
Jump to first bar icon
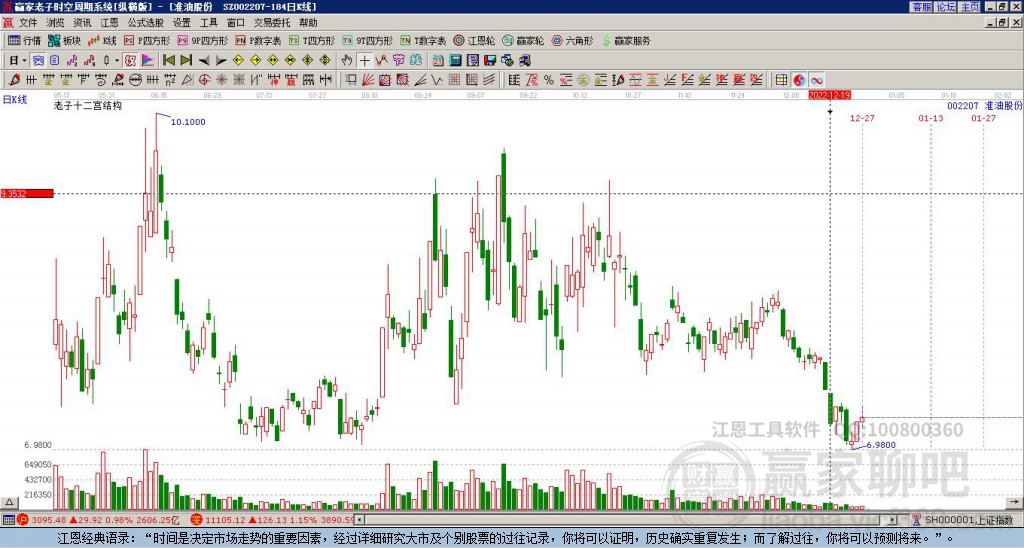click(x=168, y=61)
